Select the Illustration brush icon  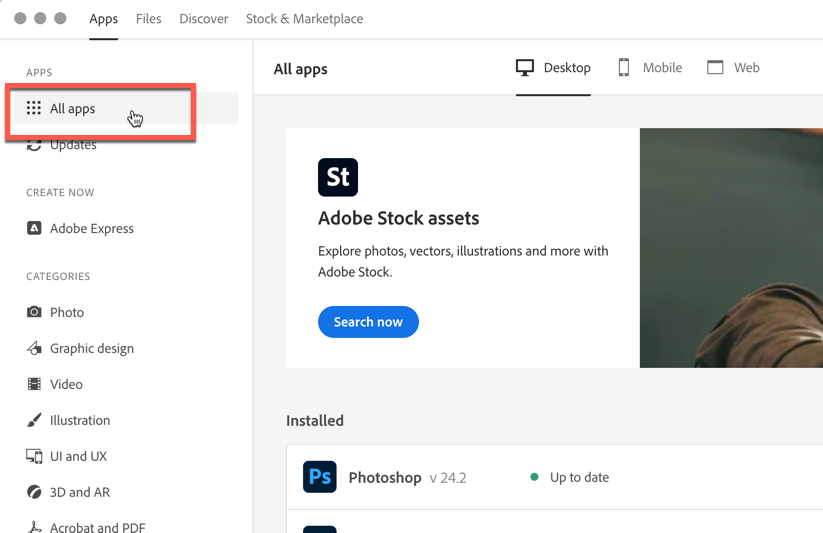click(34, 420)
